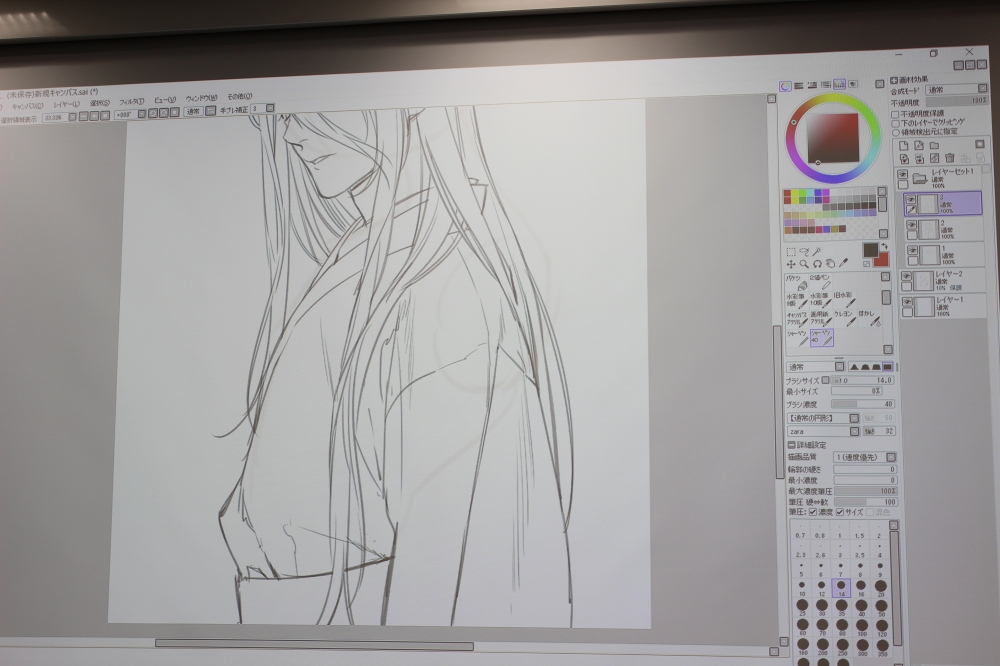The image size is (1000, 666).
Task: Create a new layer
Action: click(904, 145)
